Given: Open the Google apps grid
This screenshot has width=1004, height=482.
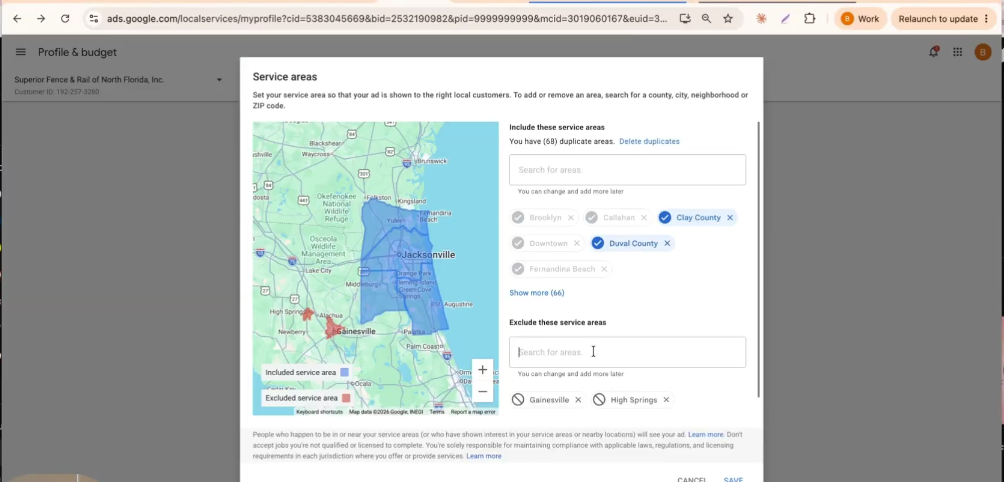Looking at the screenshot, I should click(x=957, y=52).
